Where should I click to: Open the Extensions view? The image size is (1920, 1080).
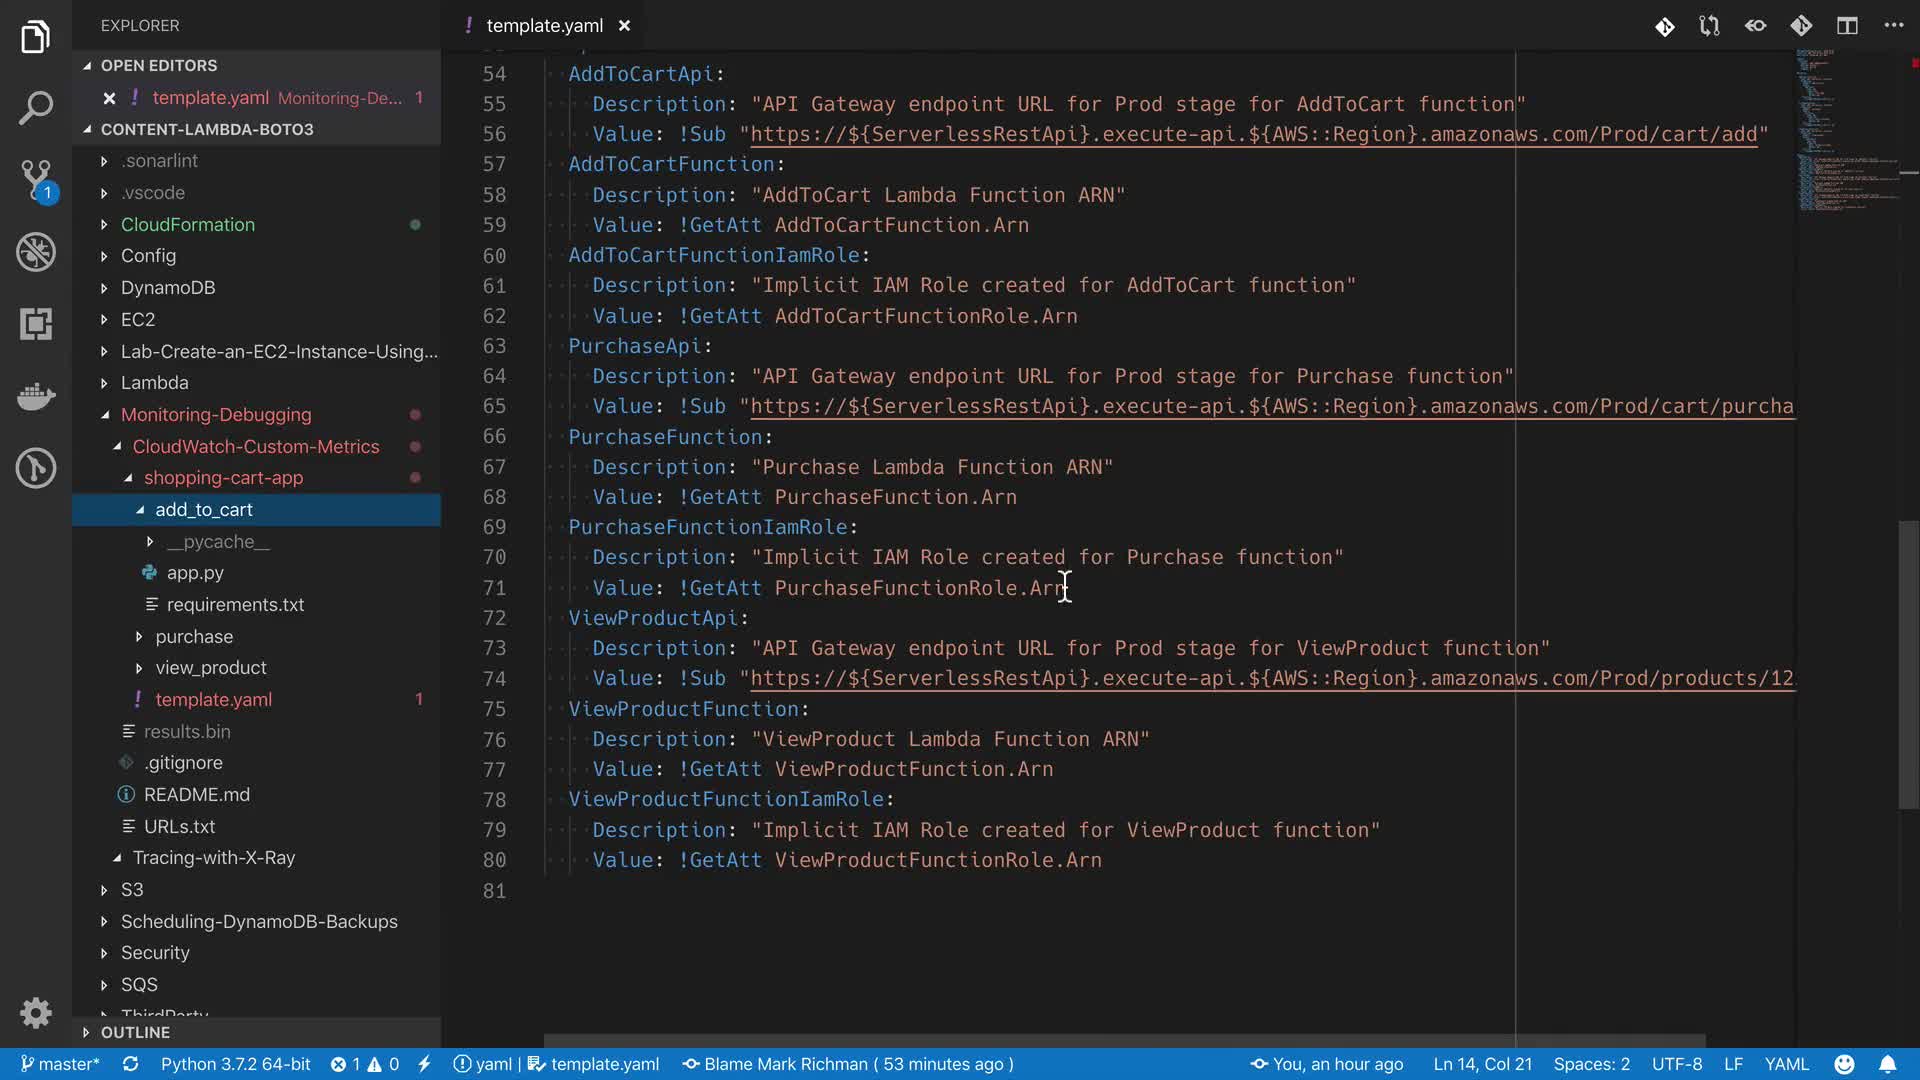coord(36,324)
